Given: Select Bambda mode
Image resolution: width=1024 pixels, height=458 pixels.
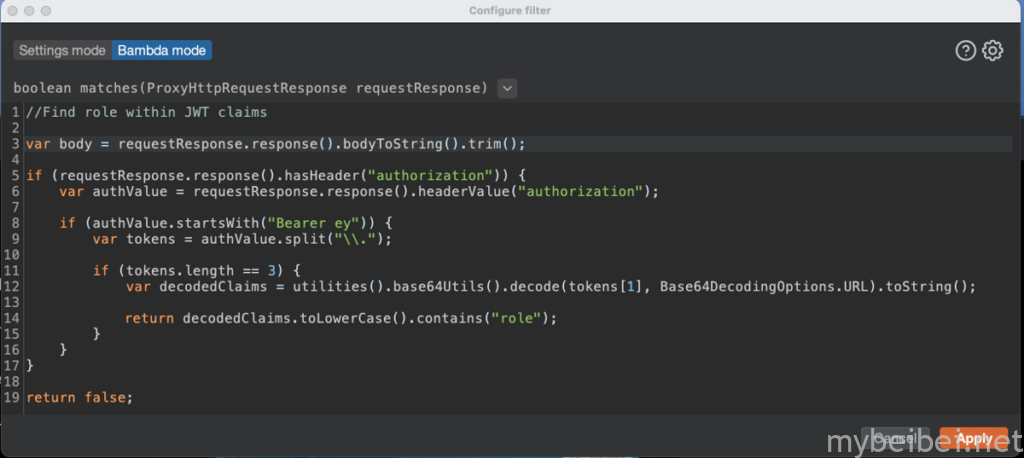Looking at the screenshot, I should pos(162,50).
